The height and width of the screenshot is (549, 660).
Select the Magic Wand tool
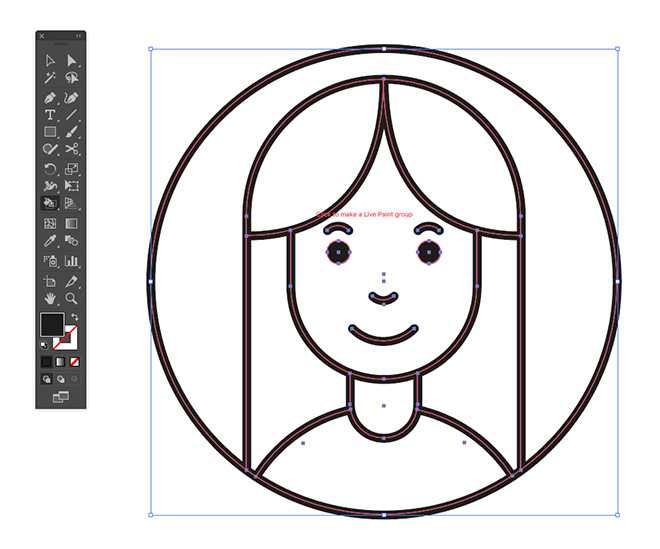coord(50,77)
